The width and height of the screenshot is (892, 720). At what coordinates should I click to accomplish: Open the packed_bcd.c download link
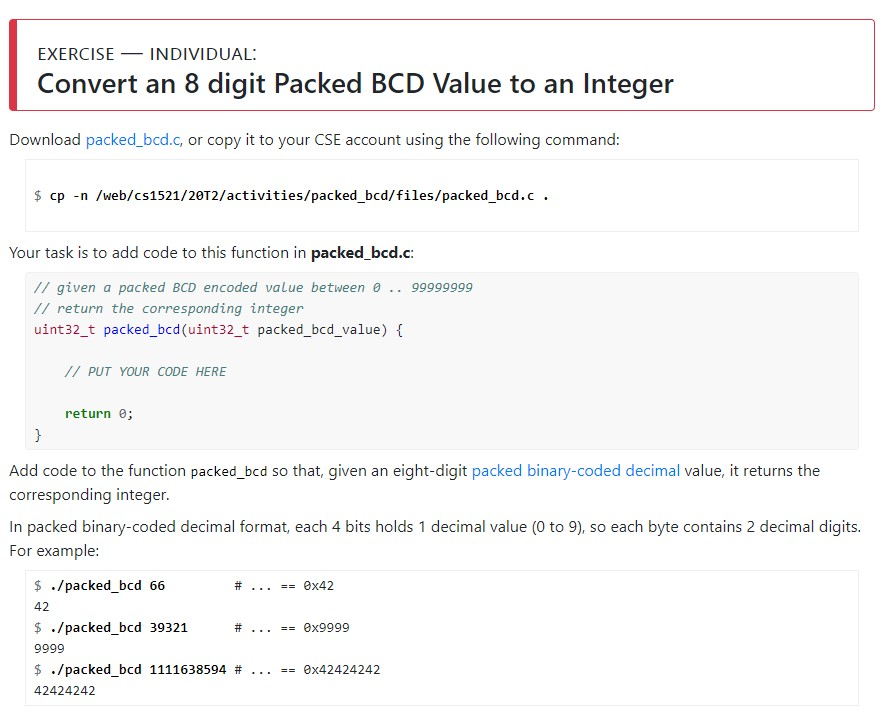(133, 140)
